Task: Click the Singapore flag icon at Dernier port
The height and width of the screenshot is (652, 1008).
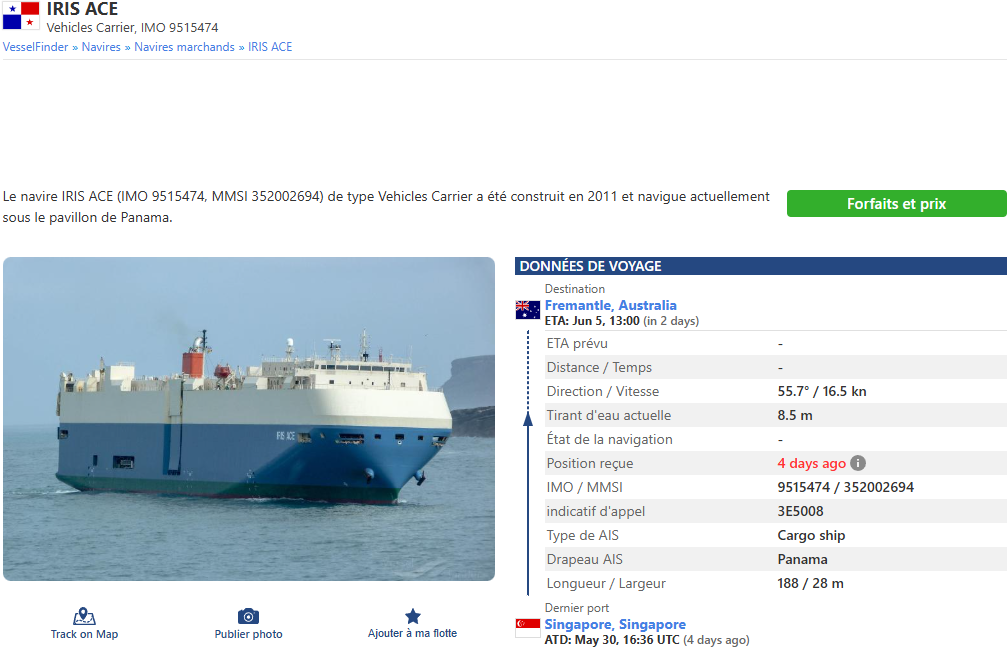Action: (528, 628)
